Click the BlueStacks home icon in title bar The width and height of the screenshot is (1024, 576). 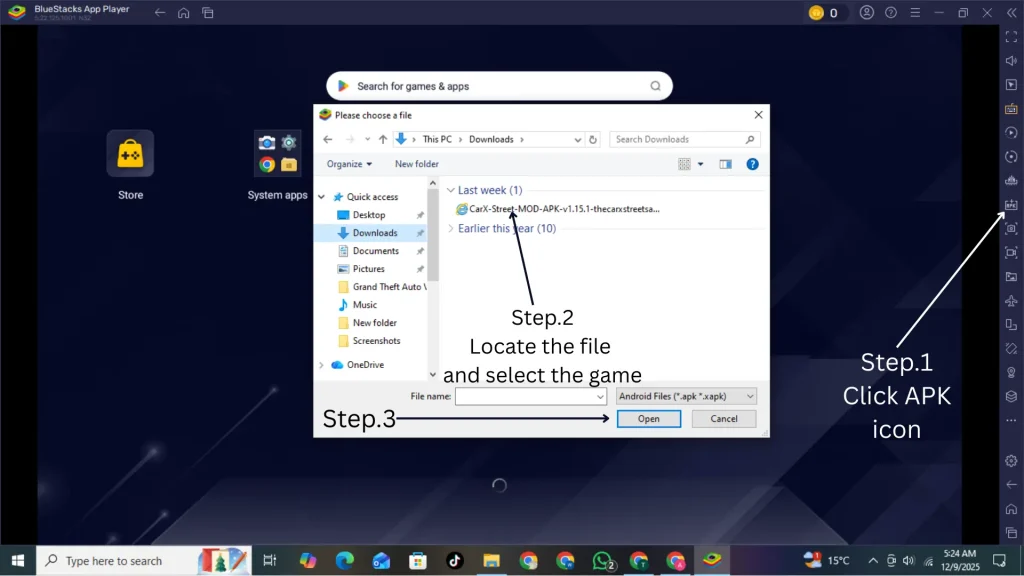183,13
